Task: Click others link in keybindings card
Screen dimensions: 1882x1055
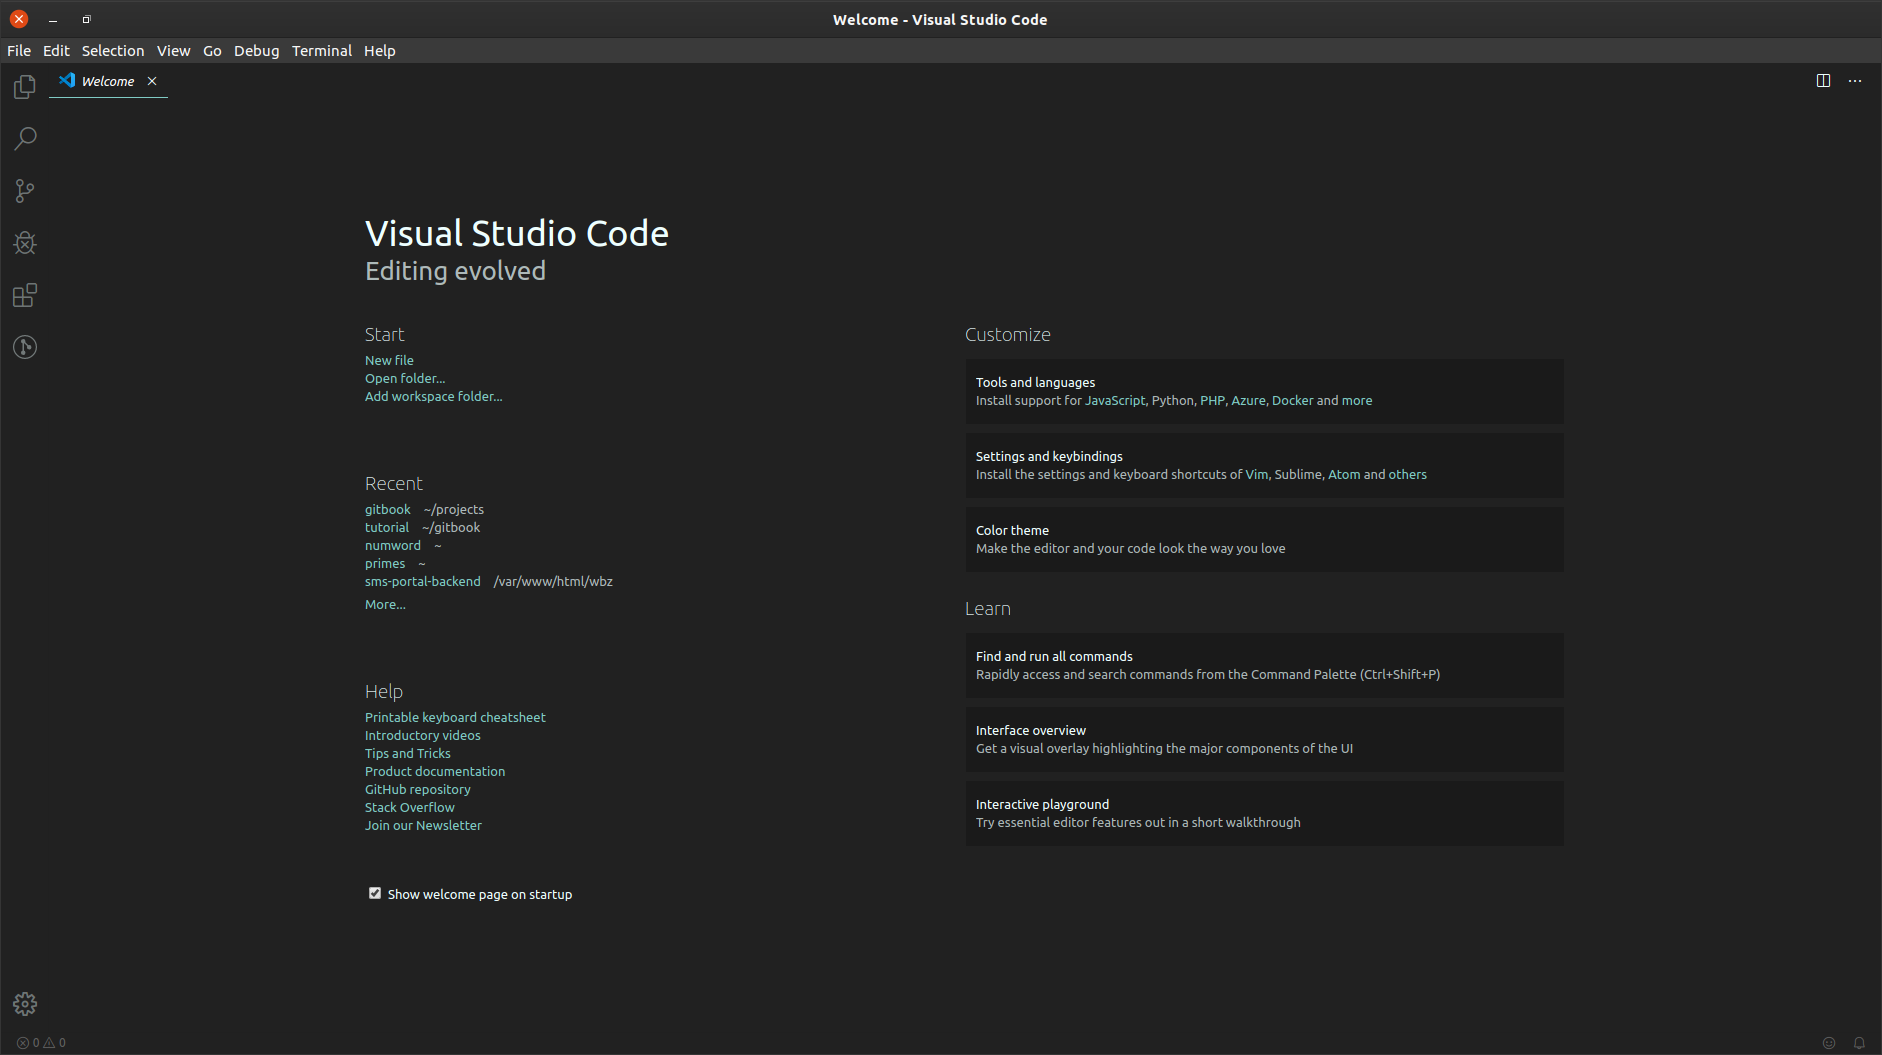Action: pos(1408,474)
